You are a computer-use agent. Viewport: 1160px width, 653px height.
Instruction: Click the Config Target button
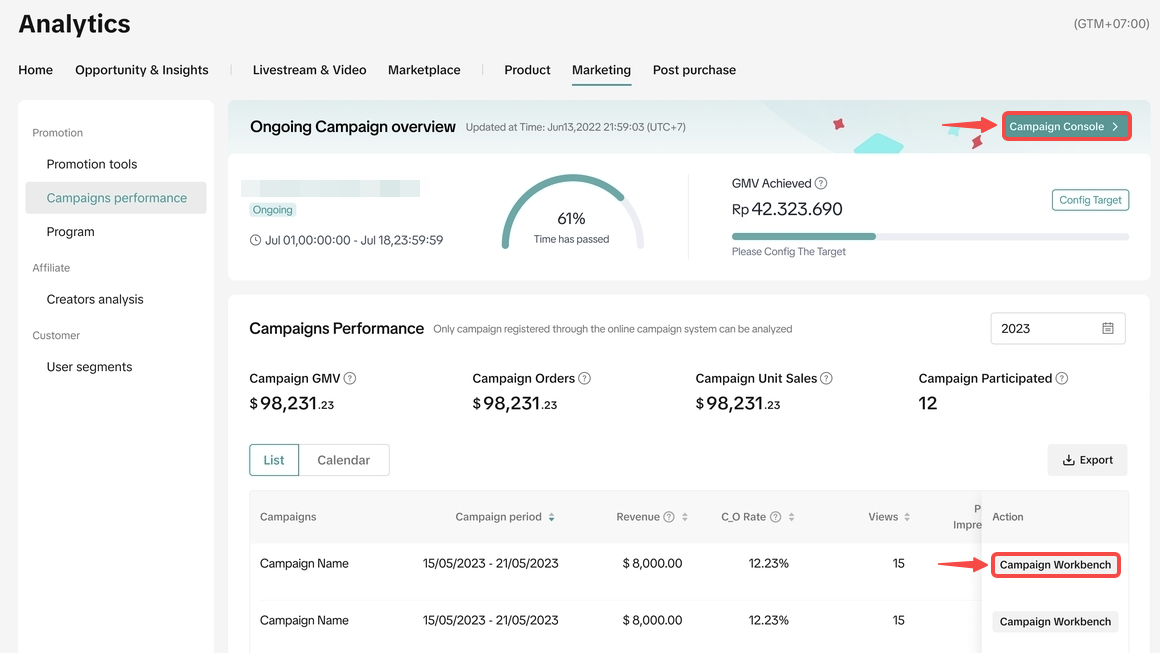tap(1090, 200)
